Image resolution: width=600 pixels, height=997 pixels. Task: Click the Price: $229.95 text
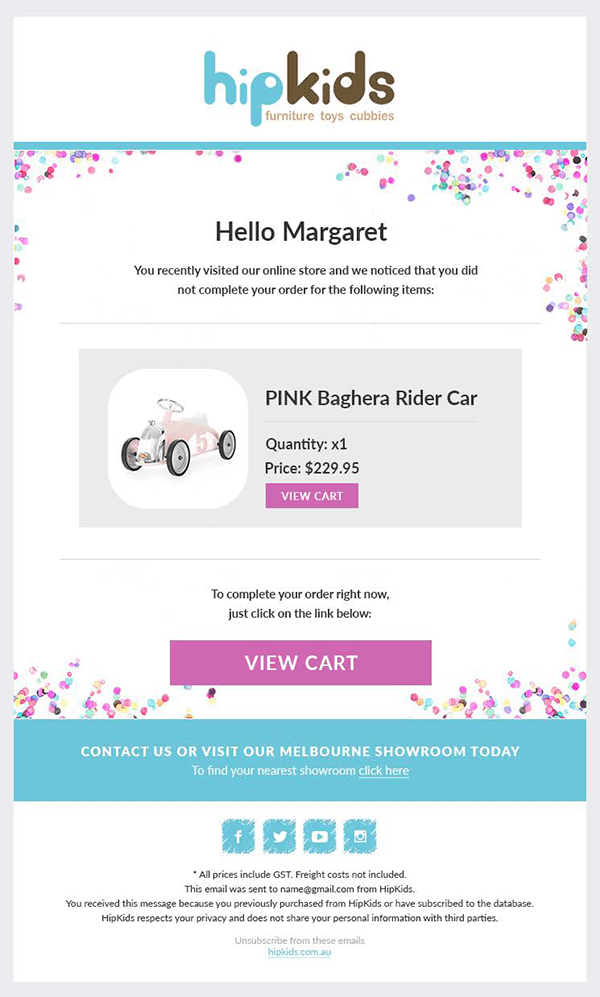[x=312, y=469]
